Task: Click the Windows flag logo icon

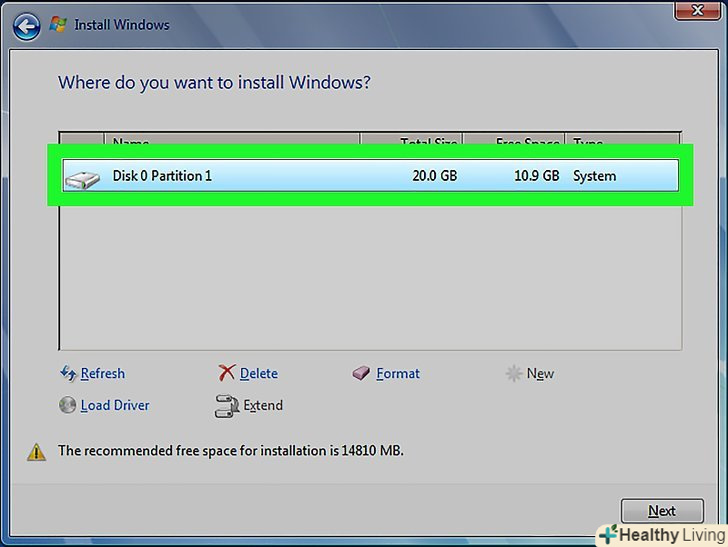Action: [58, 24]
